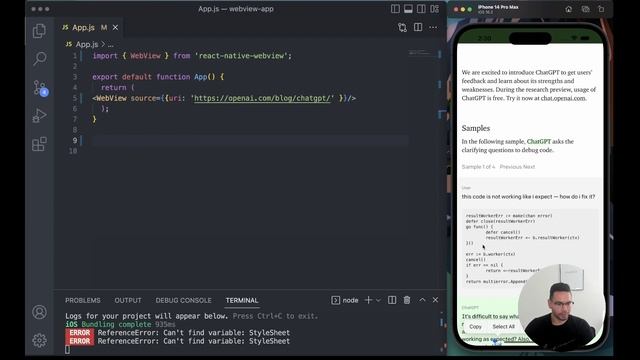Image resolution: width=640 pixels, height=360 pixels.
Task: Click App.js in the breadcrumb
Action: pos(87,44)
